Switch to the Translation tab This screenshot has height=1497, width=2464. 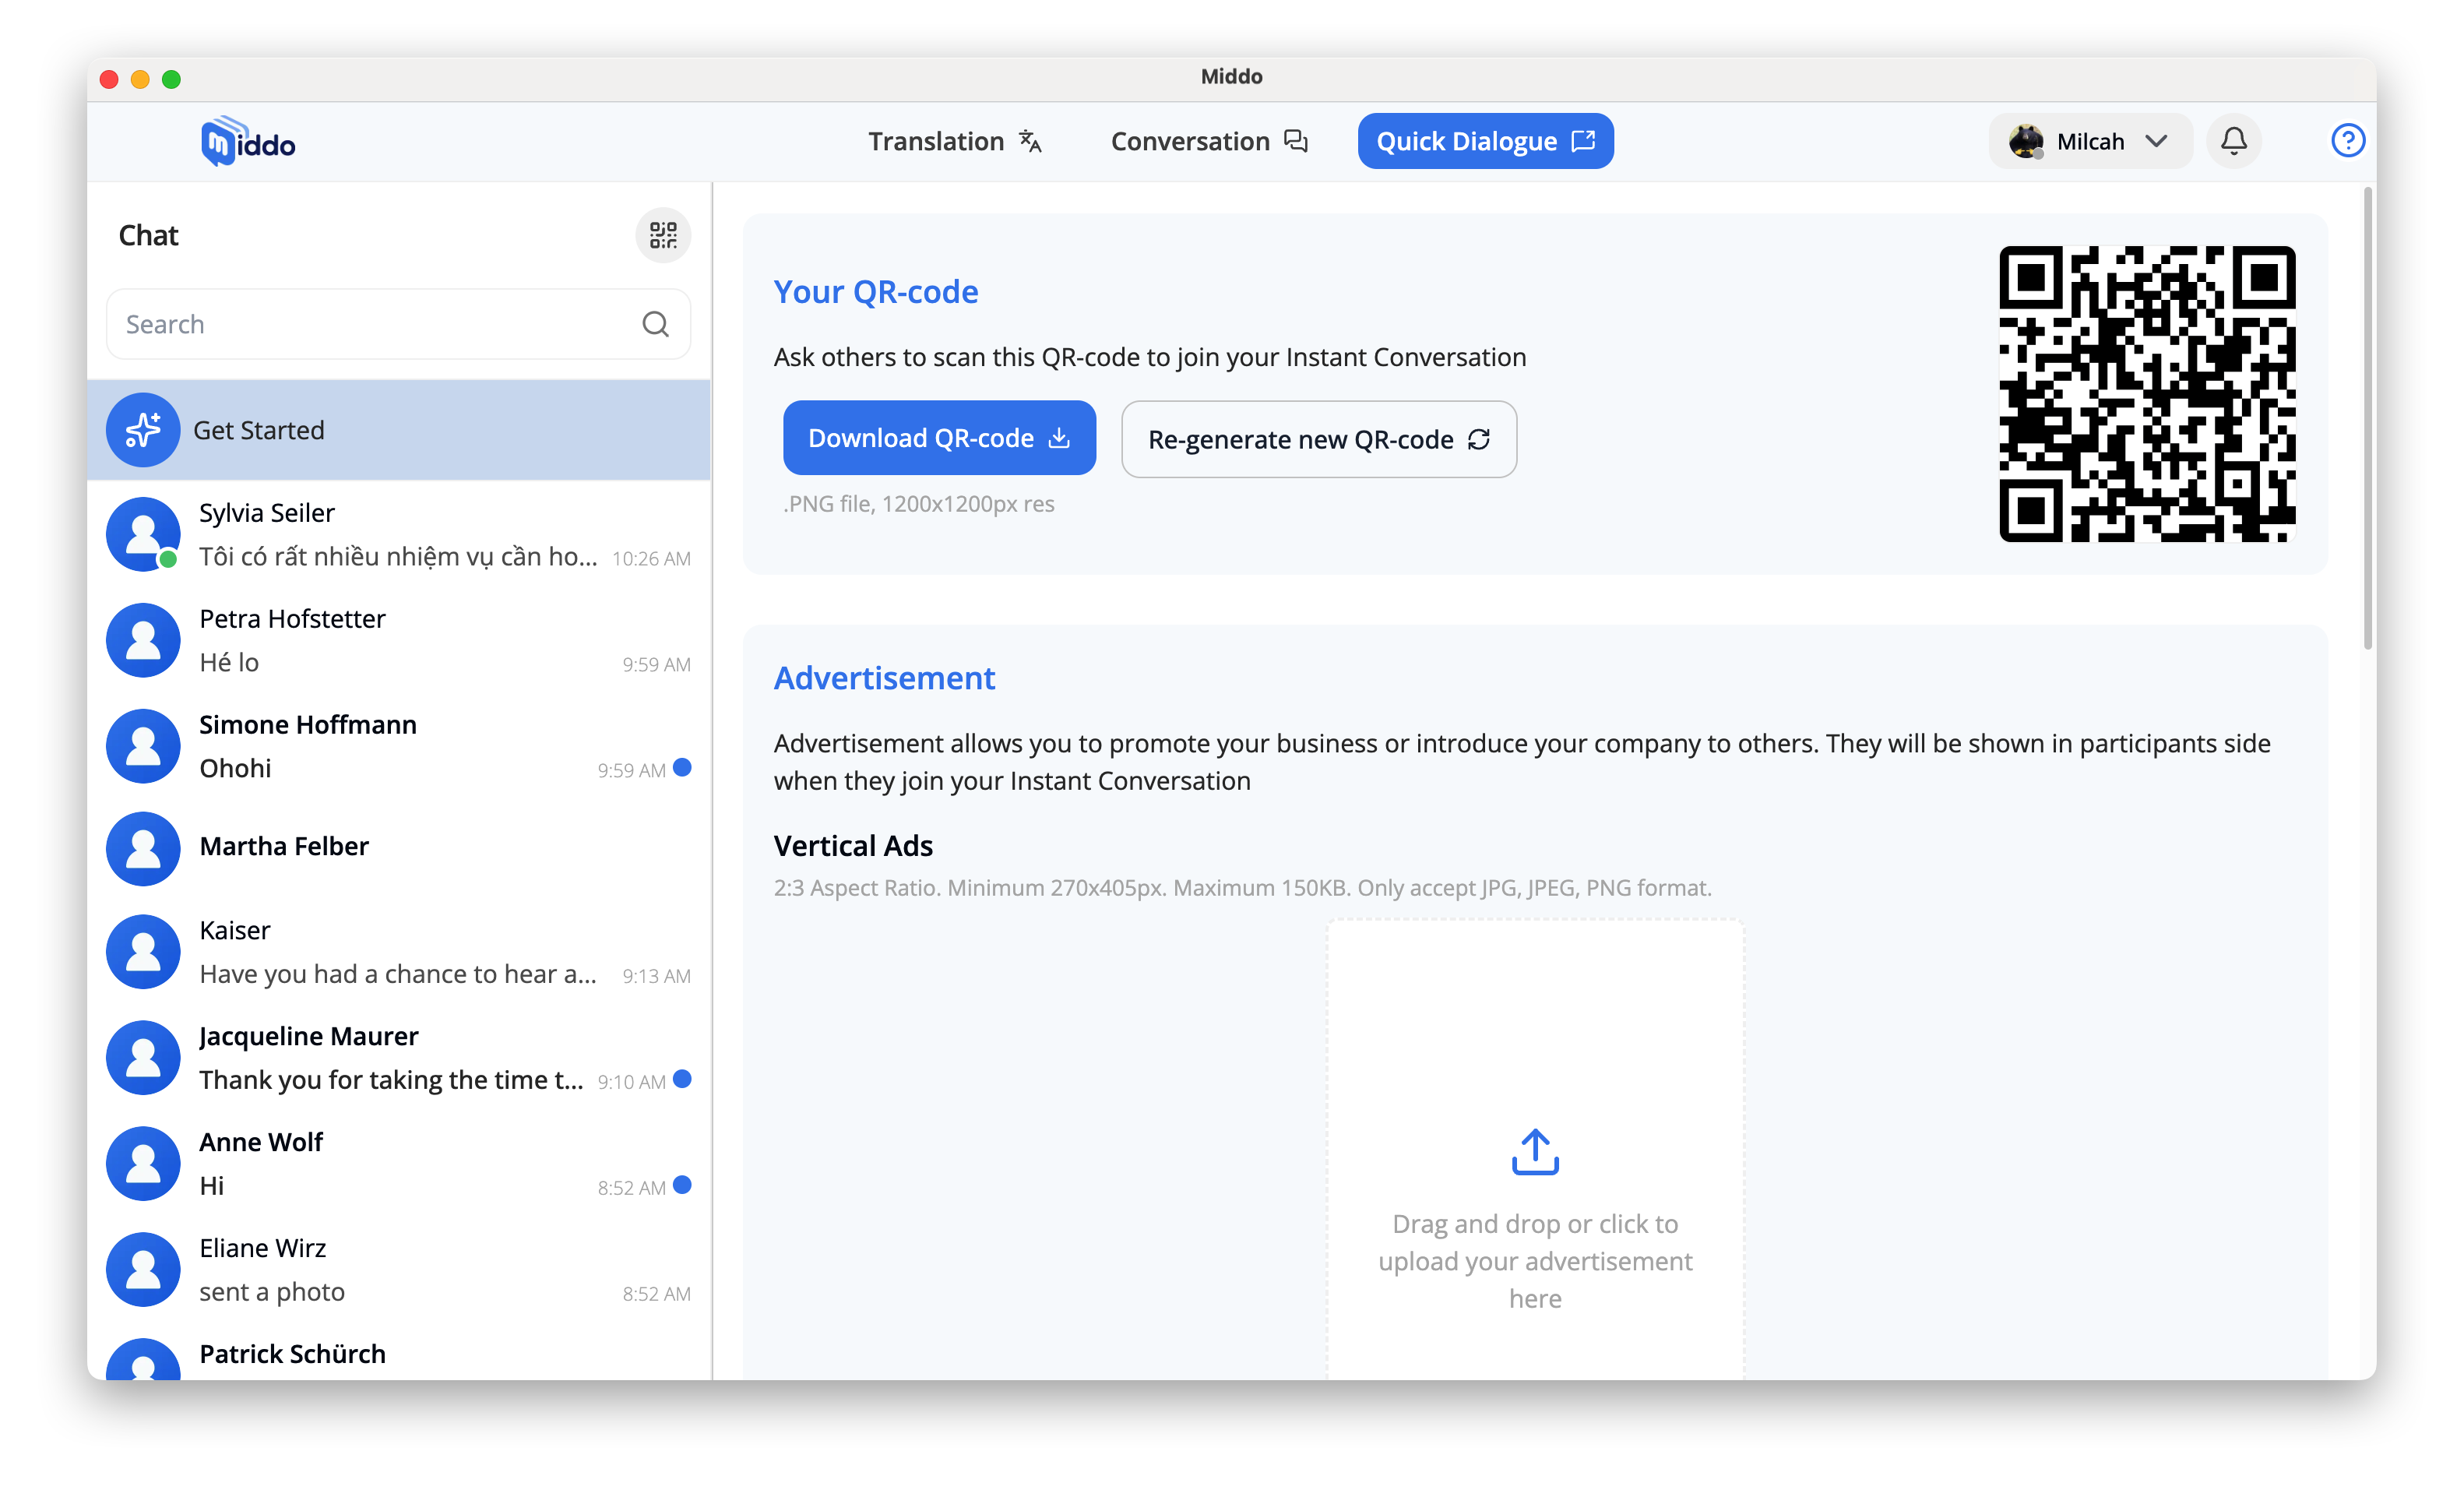pos(954,141)
